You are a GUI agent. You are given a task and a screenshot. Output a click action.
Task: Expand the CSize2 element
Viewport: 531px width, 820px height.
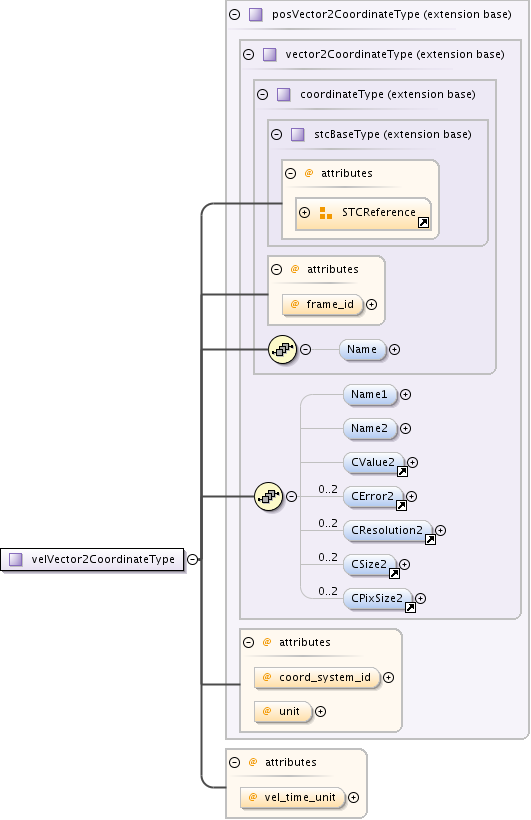[x=404, y=564]
